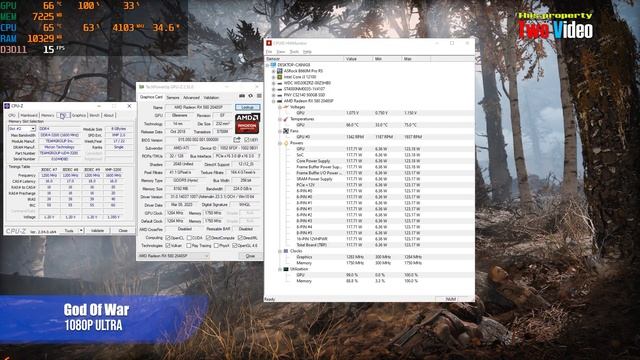640x360 pixels.
Task: Toggle the Vulkan checkbox in GPU-Z
Action: pyautogui.click(x=168, y=246)
